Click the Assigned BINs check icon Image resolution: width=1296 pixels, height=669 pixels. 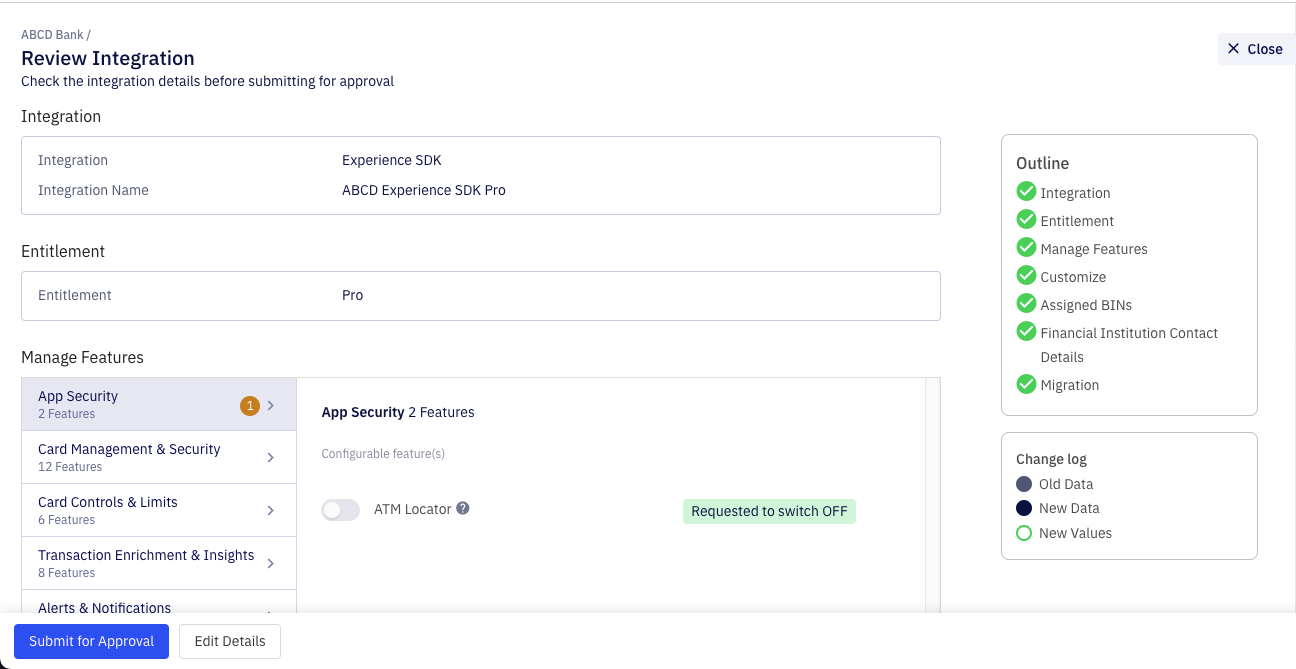coord(1026,304)
